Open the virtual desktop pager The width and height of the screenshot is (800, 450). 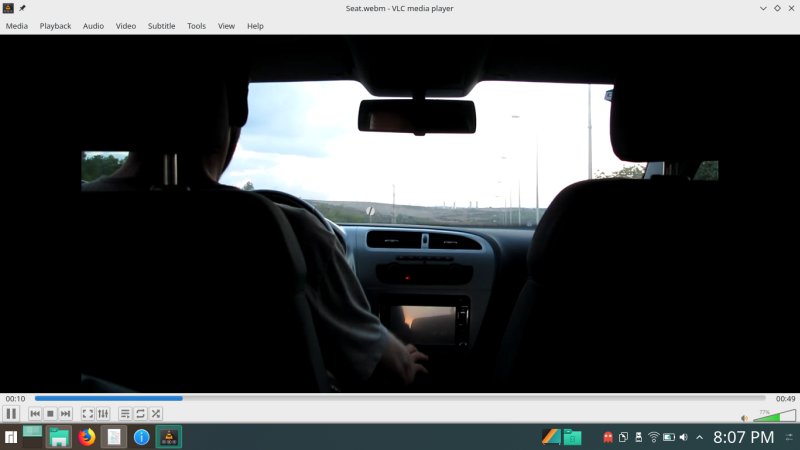(x=32, y=437)
